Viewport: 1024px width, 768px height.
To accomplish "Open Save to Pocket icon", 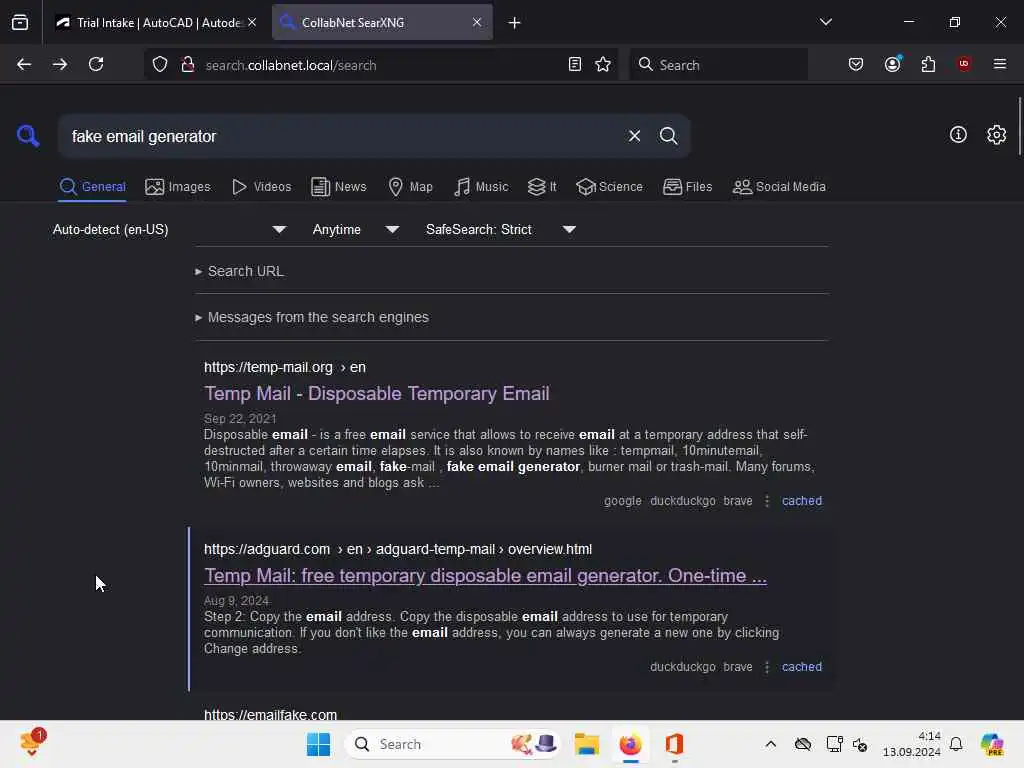I will [x=856, y=64].
